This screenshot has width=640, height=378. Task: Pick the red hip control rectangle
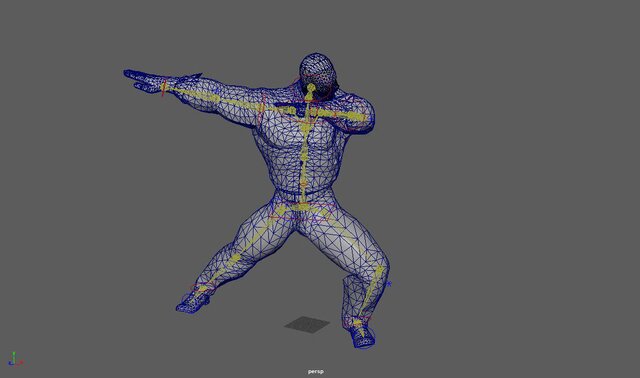[302, 211]
